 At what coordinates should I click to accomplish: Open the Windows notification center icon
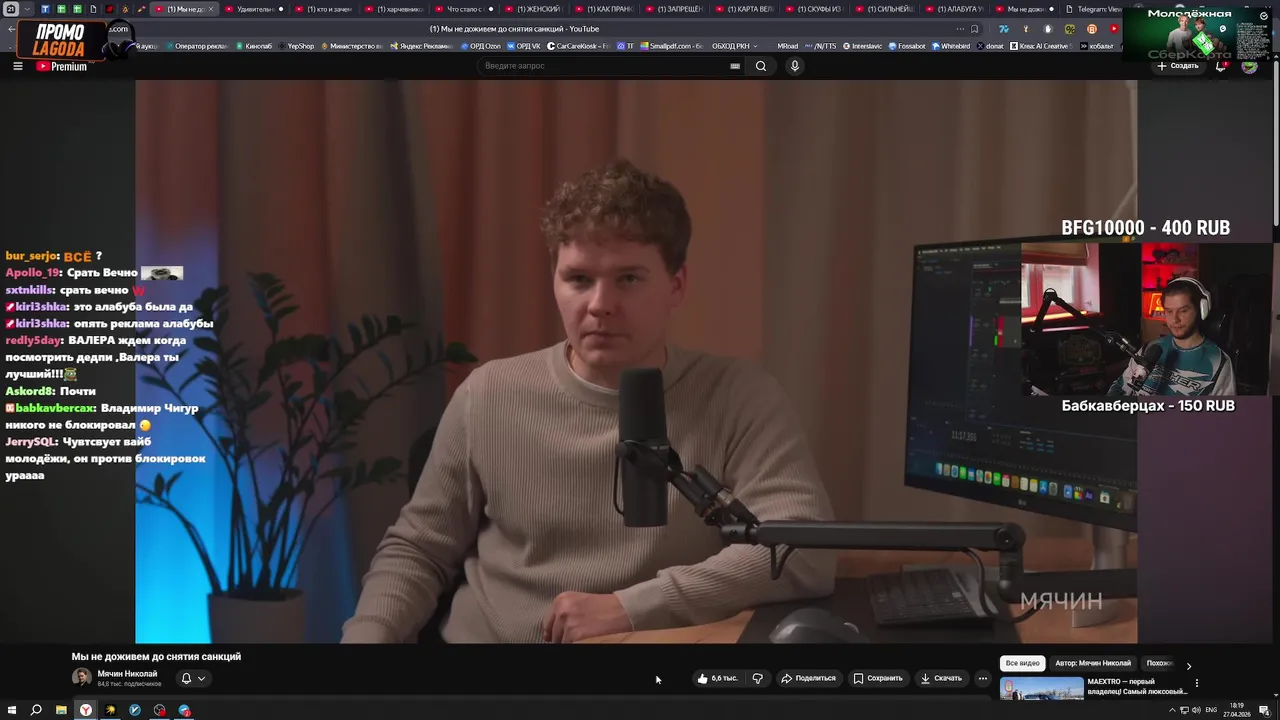1265,710
